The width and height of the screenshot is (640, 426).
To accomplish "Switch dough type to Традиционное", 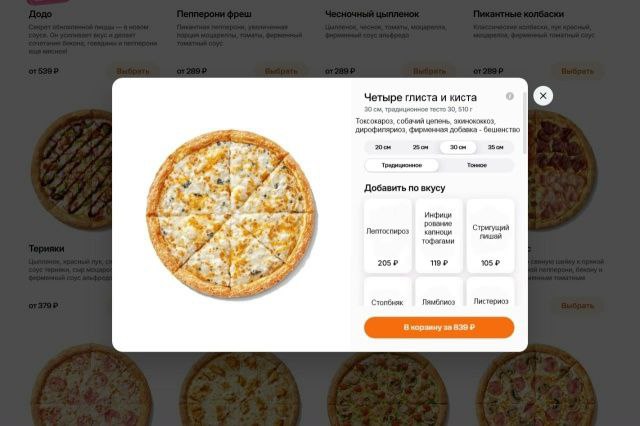I will coord(402,165).
